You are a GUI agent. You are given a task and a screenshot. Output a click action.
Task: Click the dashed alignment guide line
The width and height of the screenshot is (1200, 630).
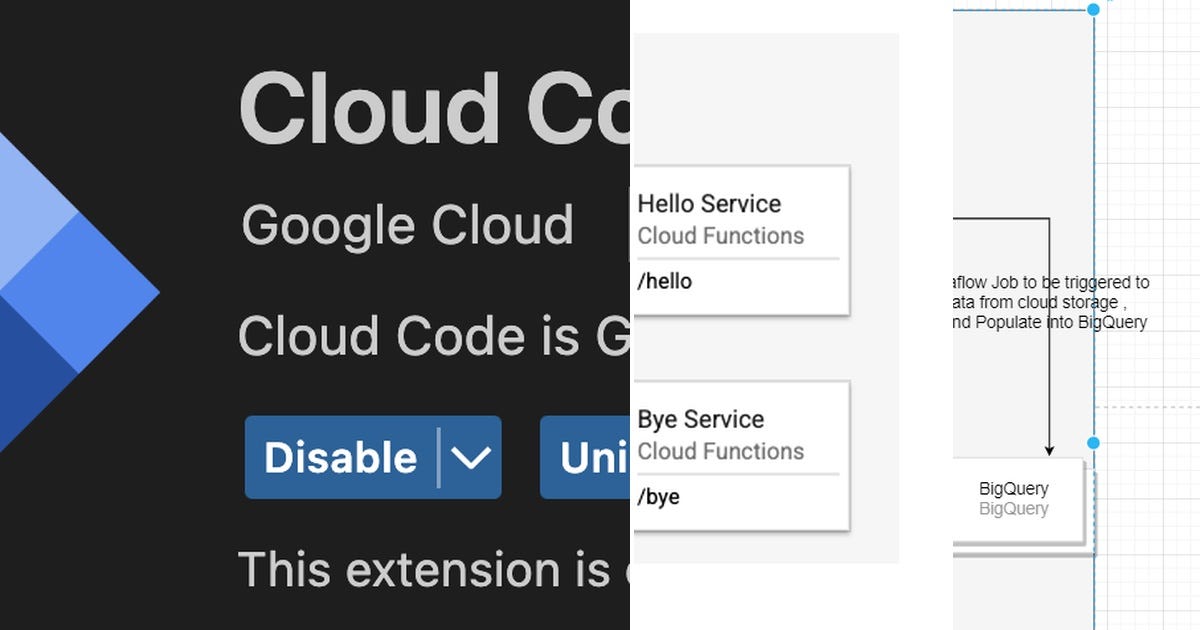click(1150, 406)
